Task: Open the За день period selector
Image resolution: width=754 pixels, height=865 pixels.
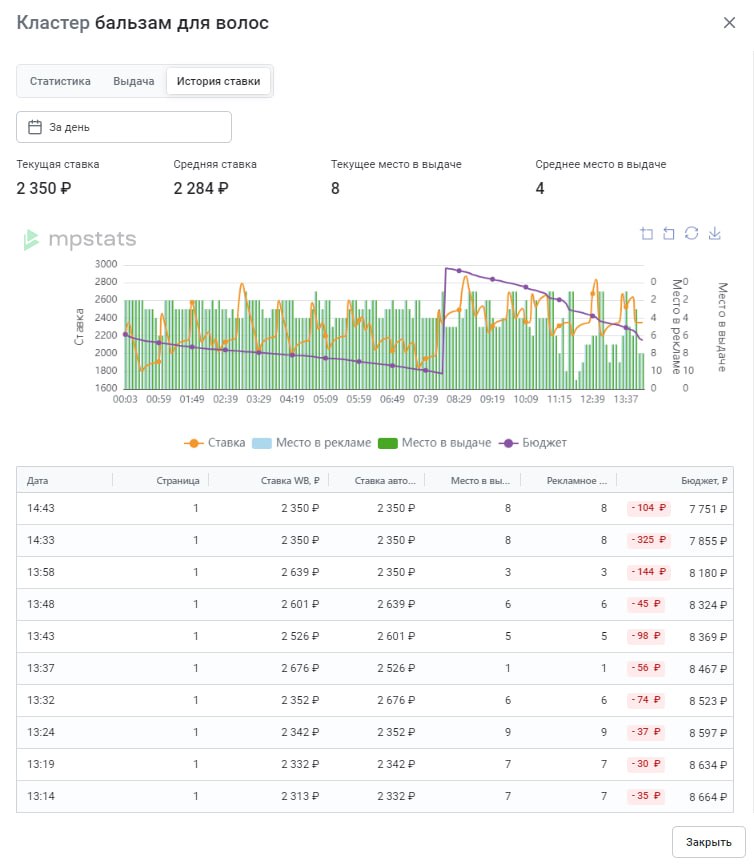Action: pyautogui.click(x=124, y=127)
